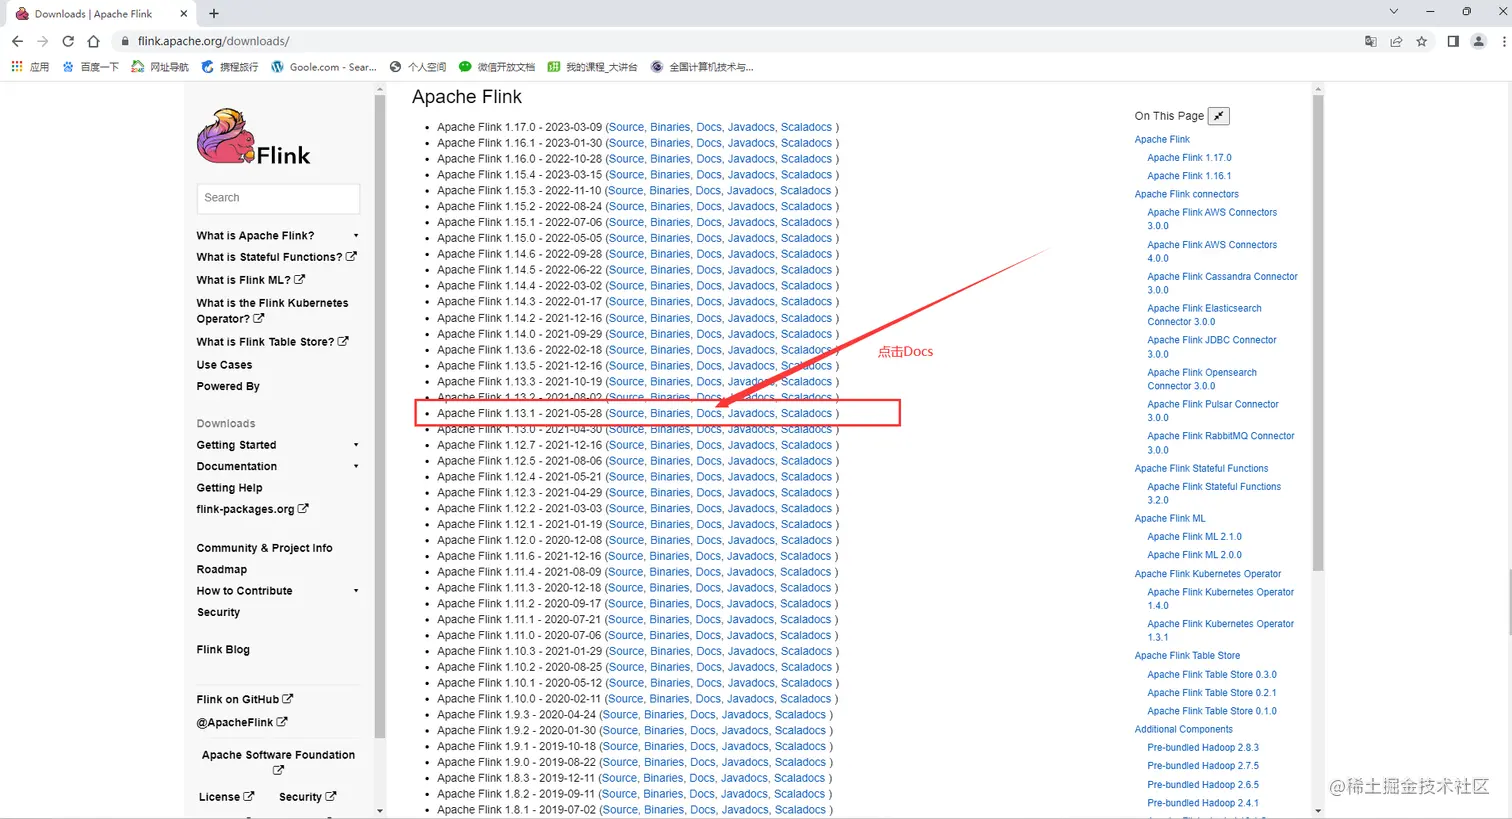Open What is Stateful Functions? link

[276, 257]
